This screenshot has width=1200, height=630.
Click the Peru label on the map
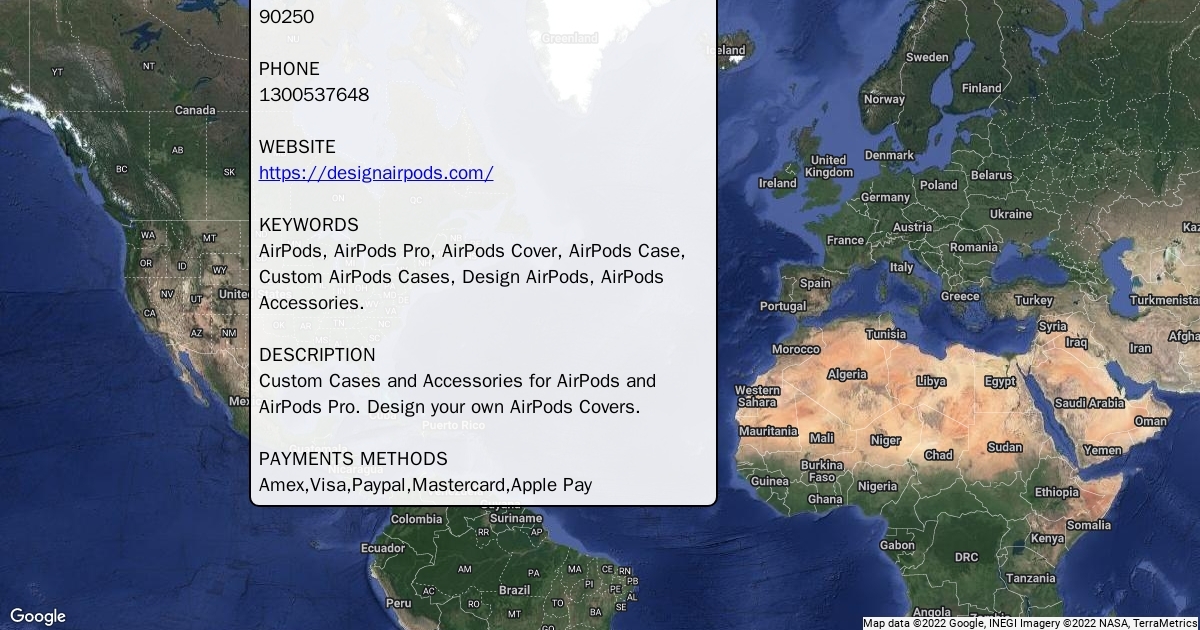[x=398, y=603]
